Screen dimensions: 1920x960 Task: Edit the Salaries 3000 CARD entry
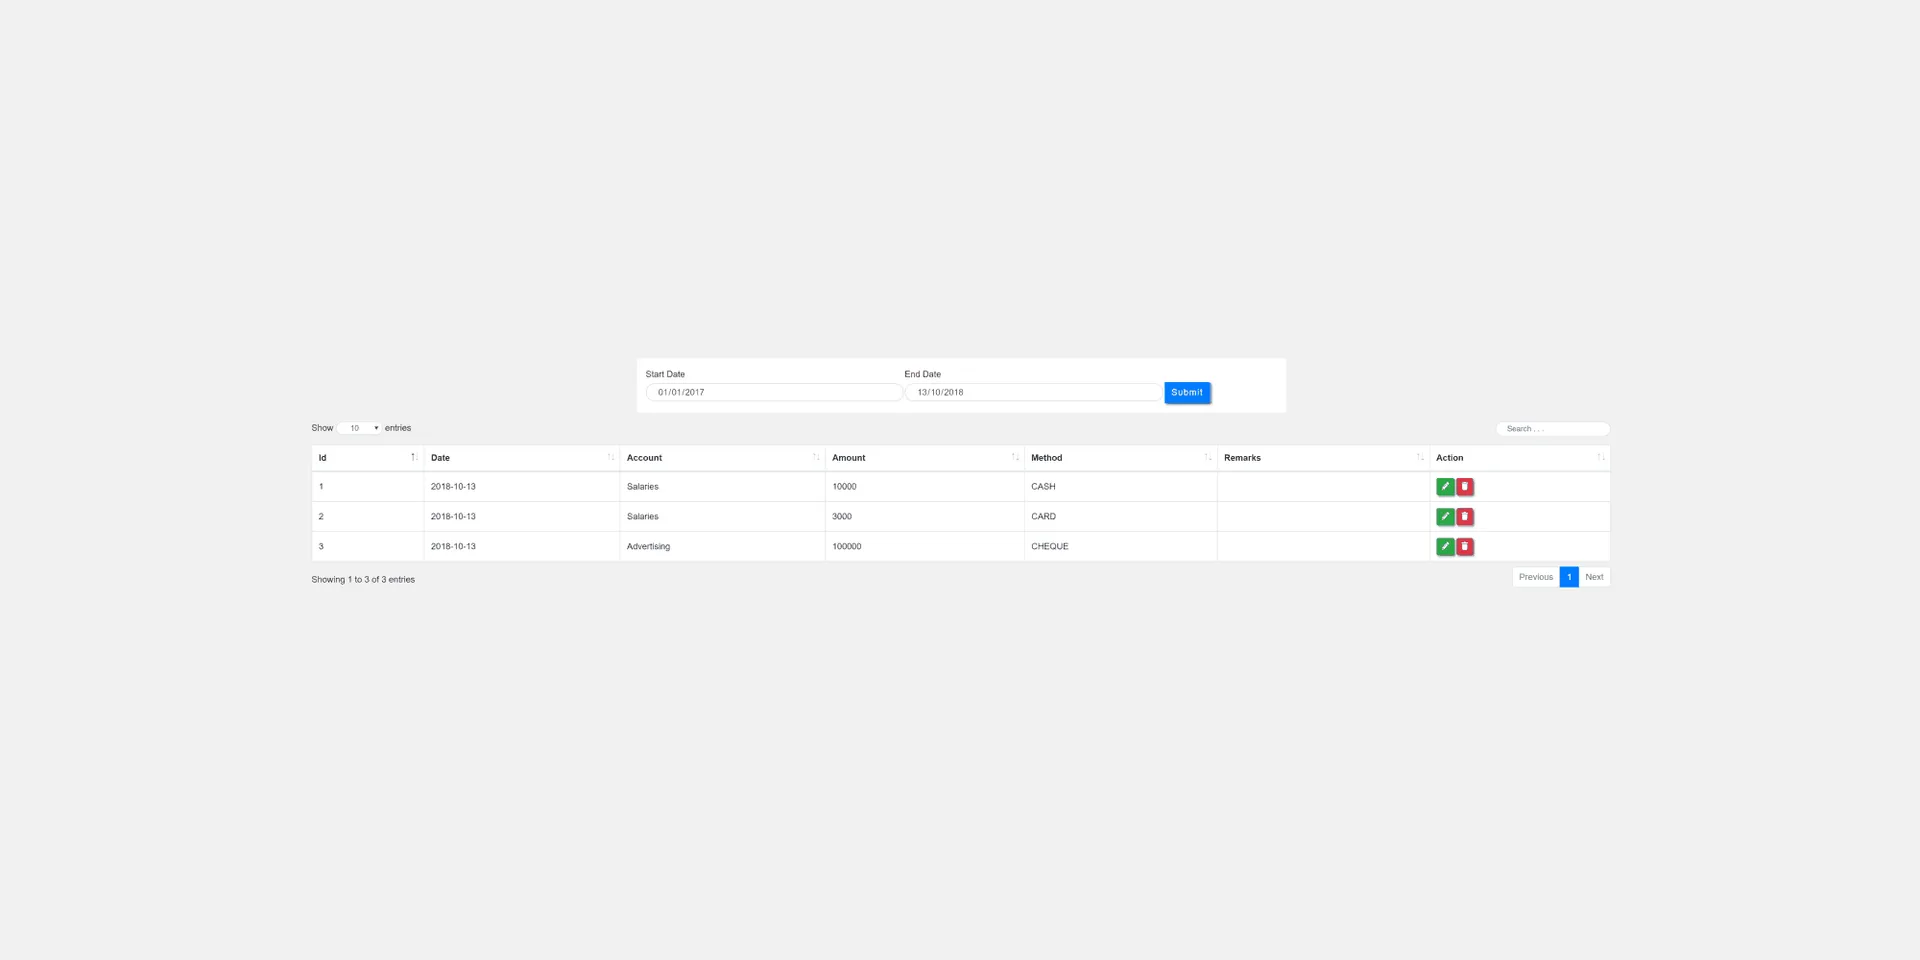(1444, 517)
